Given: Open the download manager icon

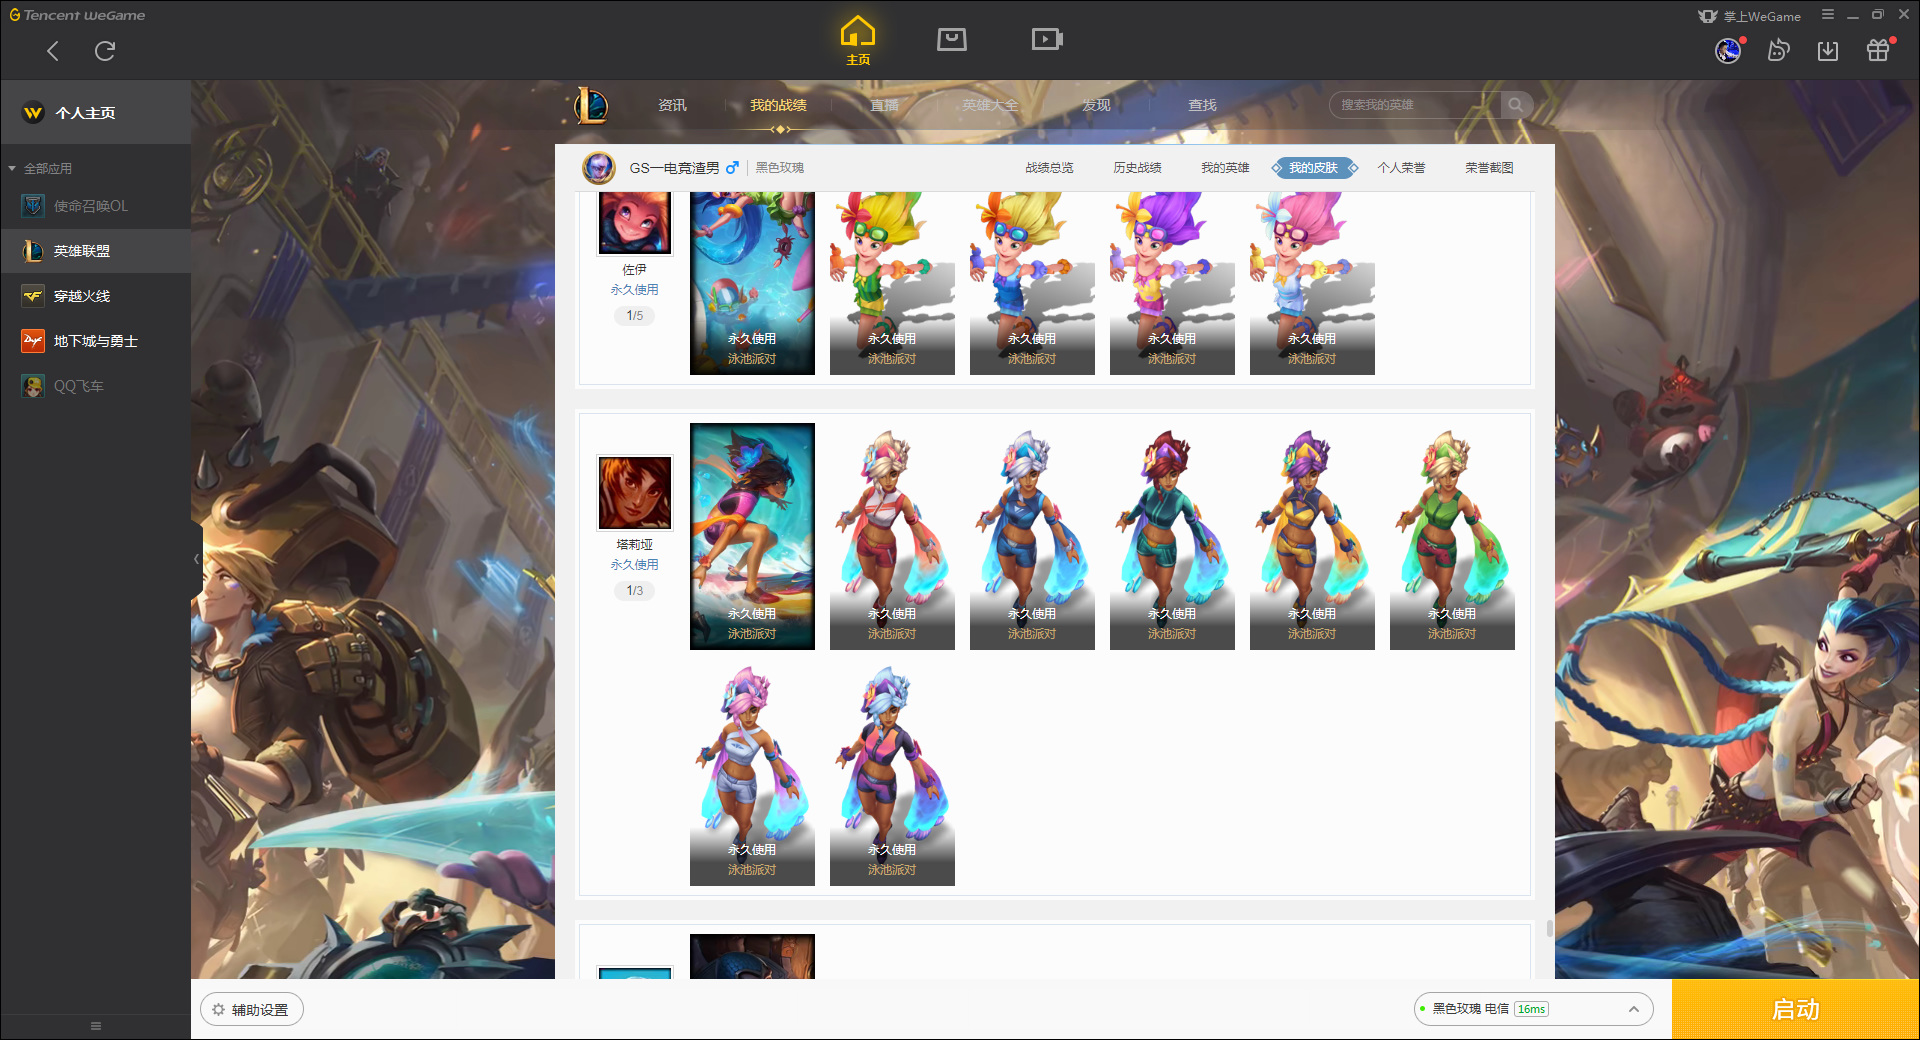Looking at the screenshot, I should click(x=1828, y=51).
